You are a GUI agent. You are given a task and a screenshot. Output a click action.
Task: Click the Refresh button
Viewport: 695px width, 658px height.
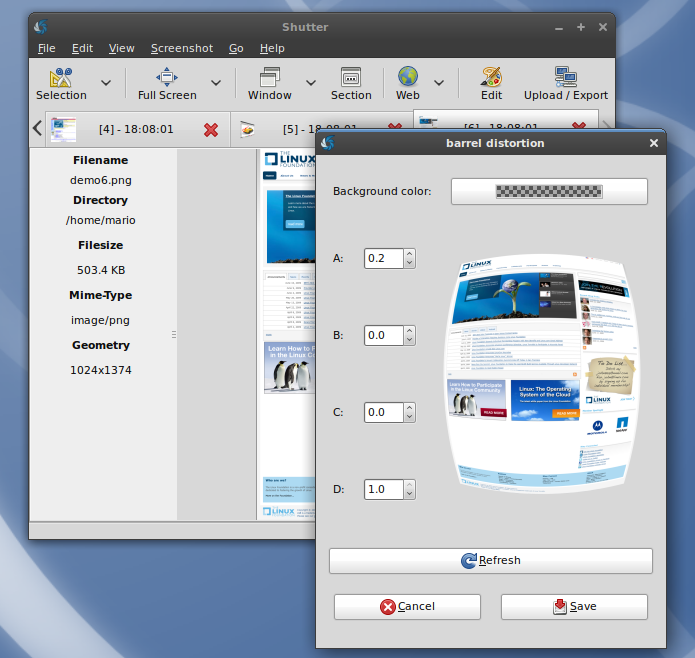tap(490, 561)
